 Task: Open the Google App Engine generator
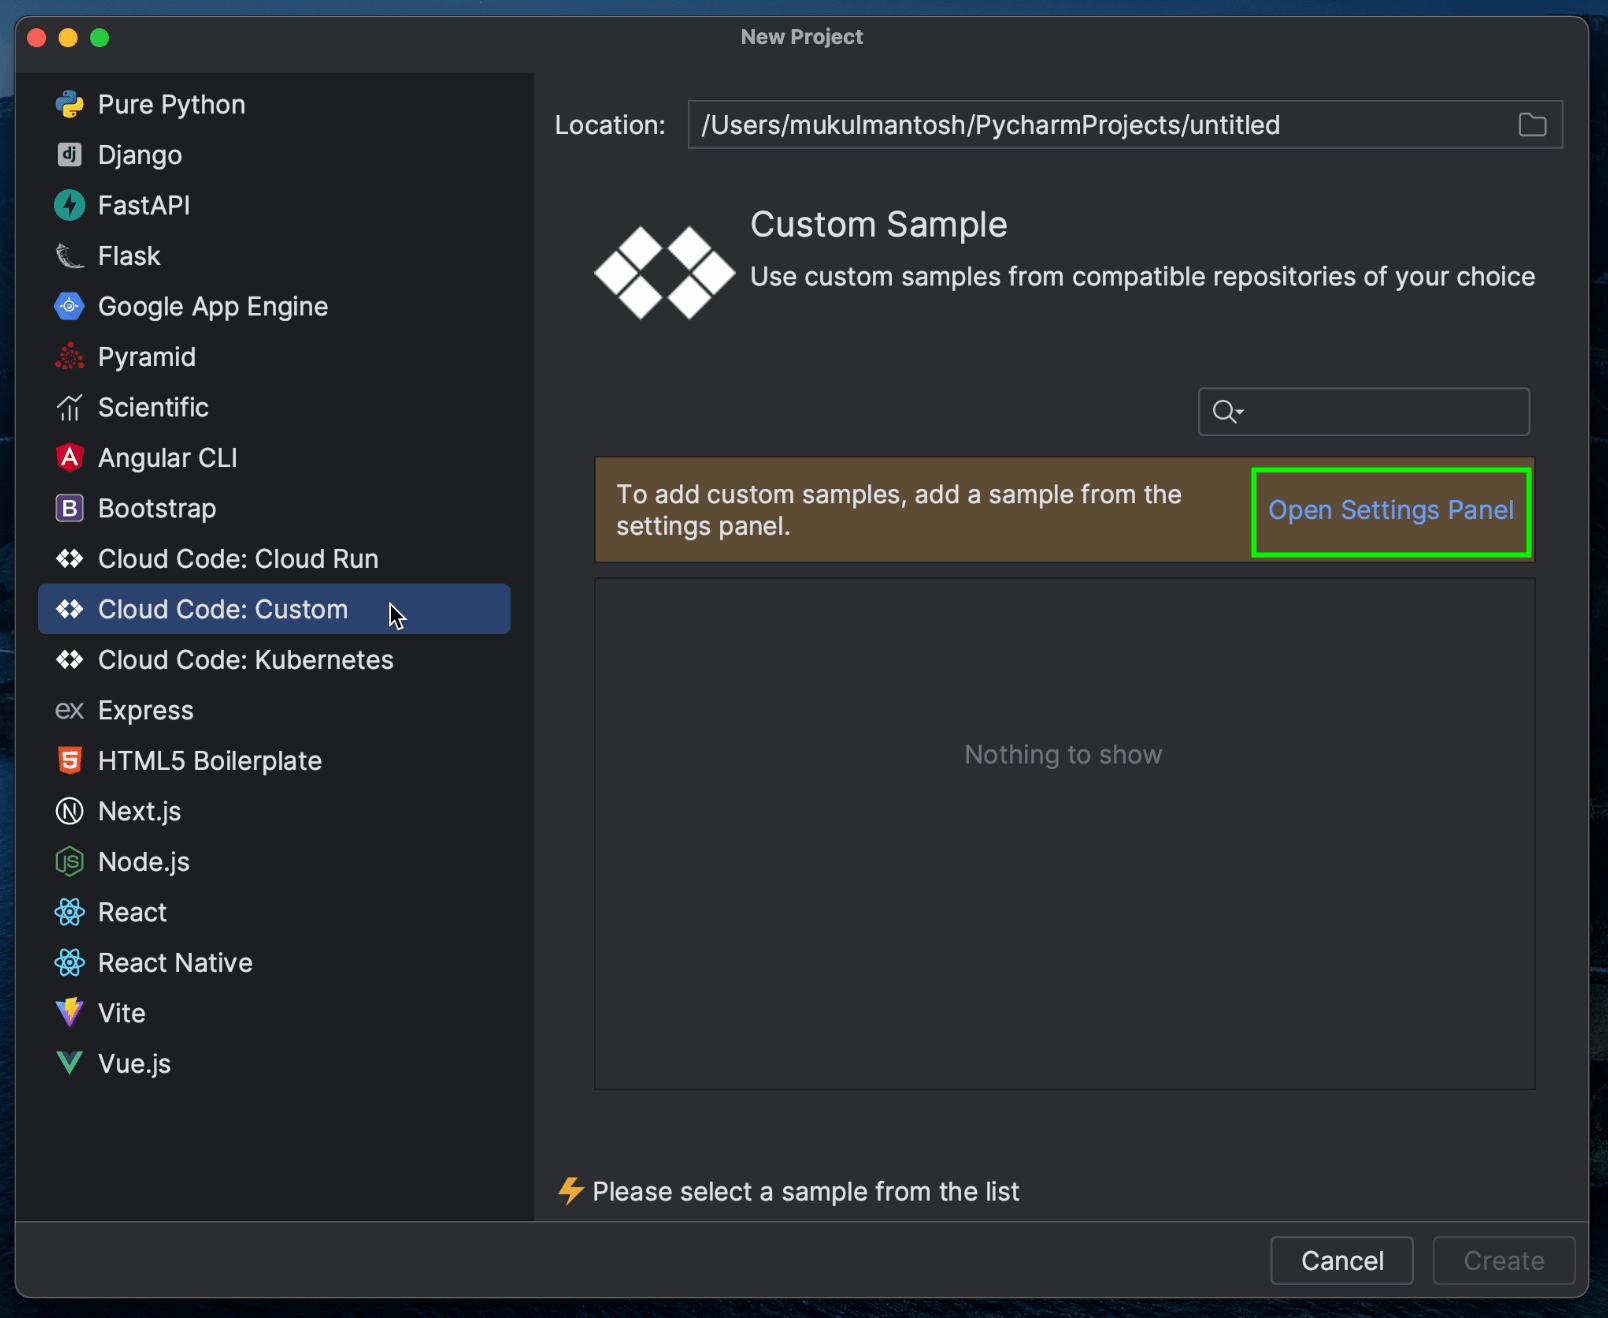[212, 306]
